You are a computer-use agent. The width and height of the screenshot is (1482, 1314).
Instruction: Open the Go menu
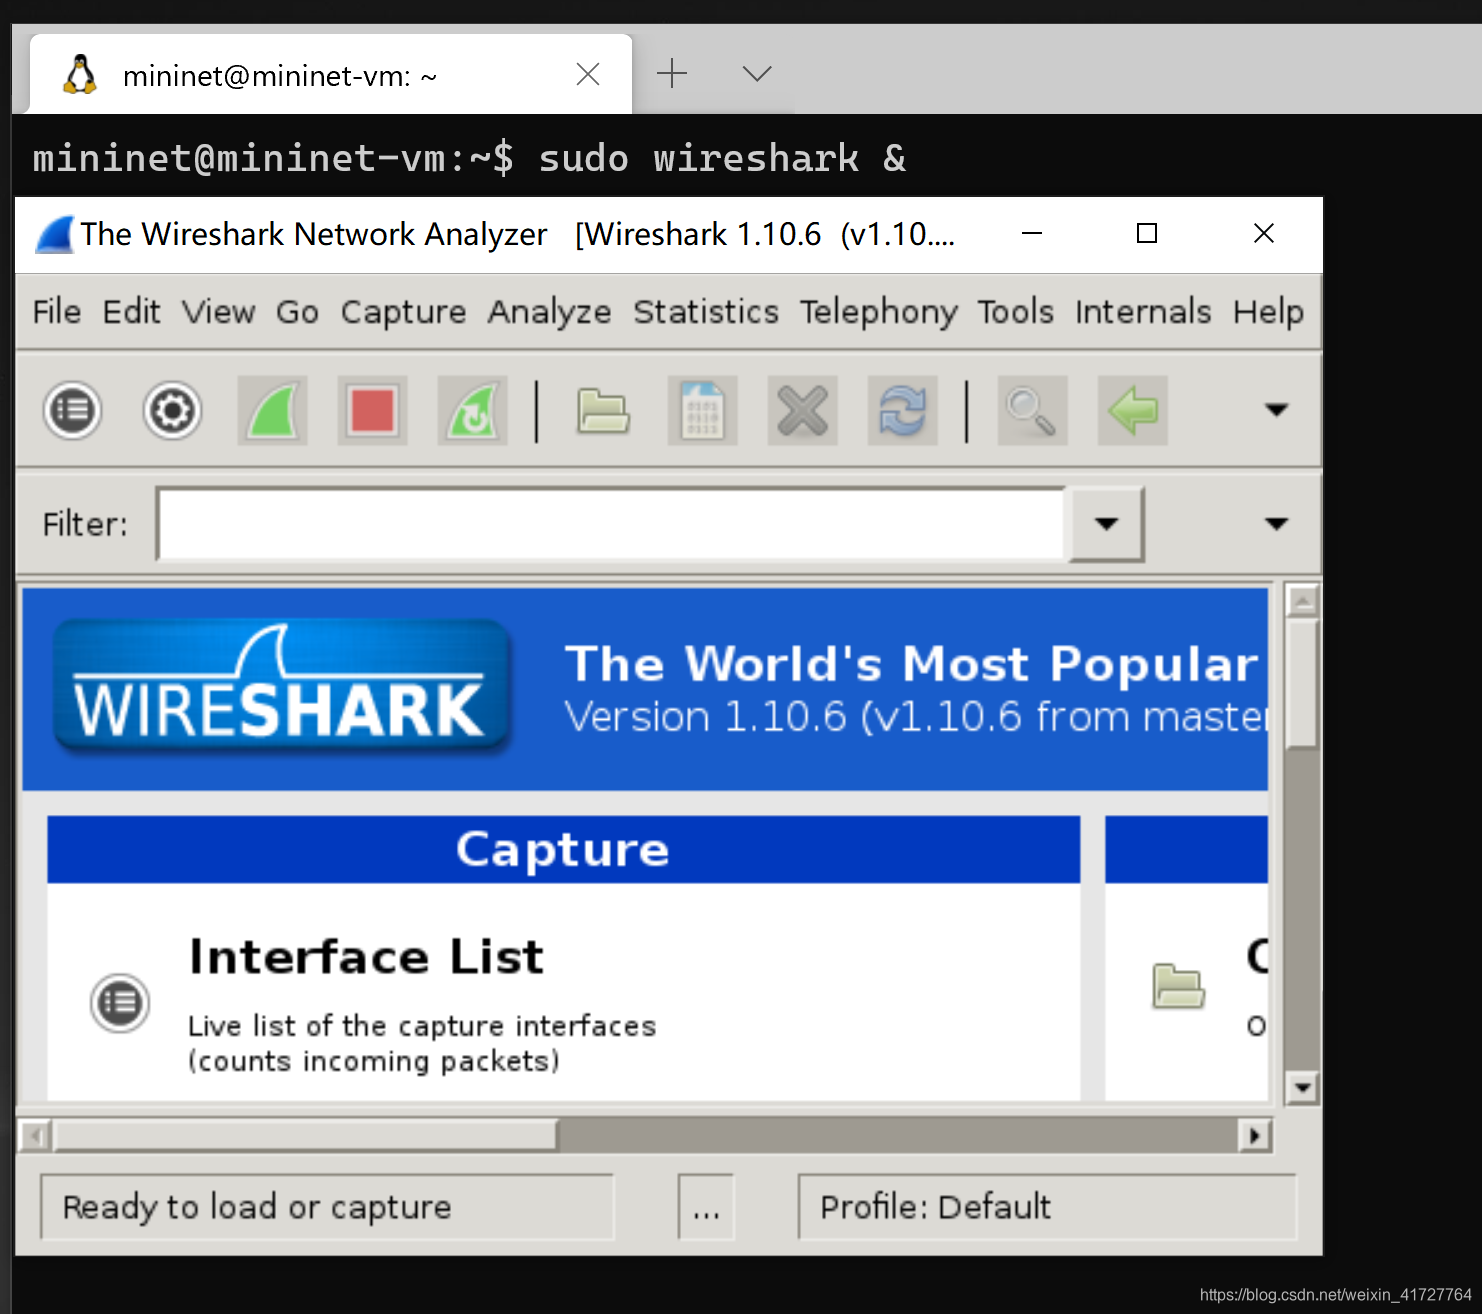297,312
